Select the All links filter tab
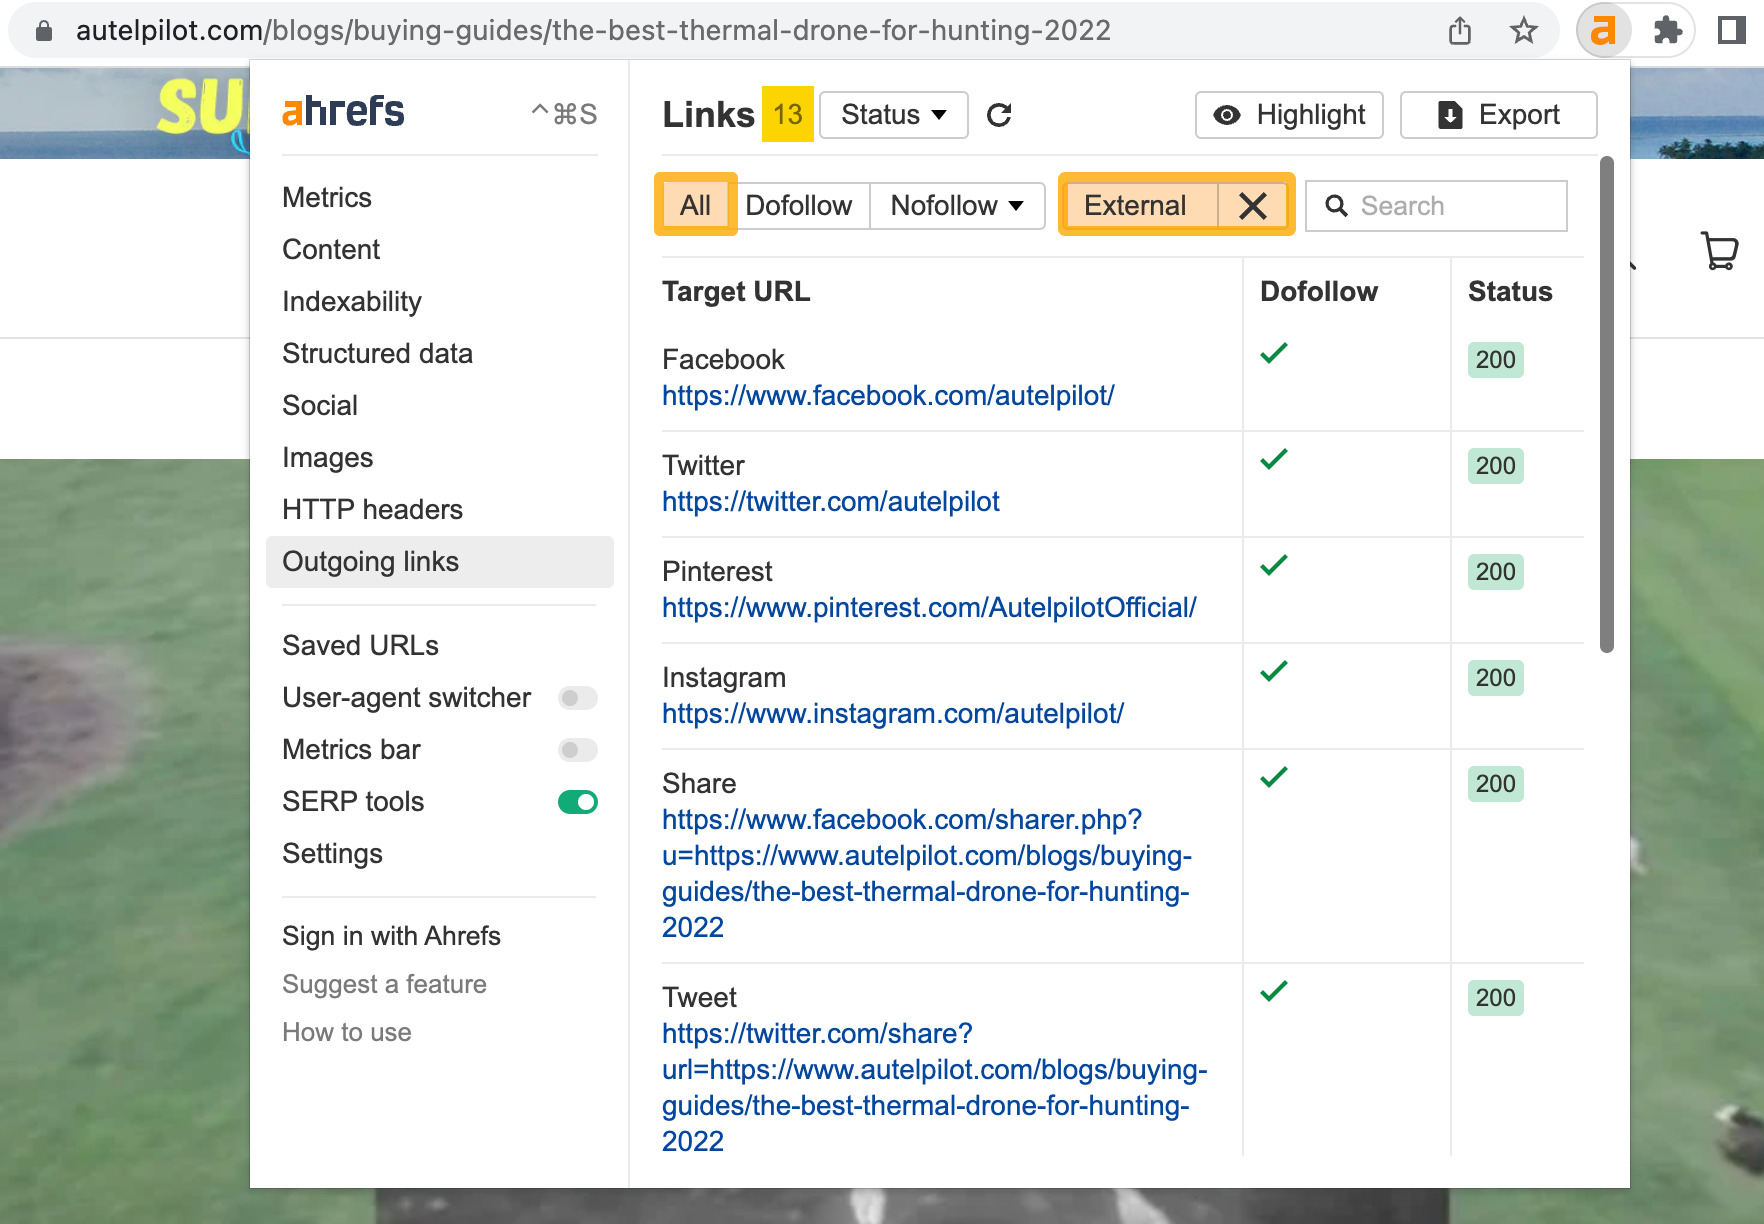 point(695,206)
